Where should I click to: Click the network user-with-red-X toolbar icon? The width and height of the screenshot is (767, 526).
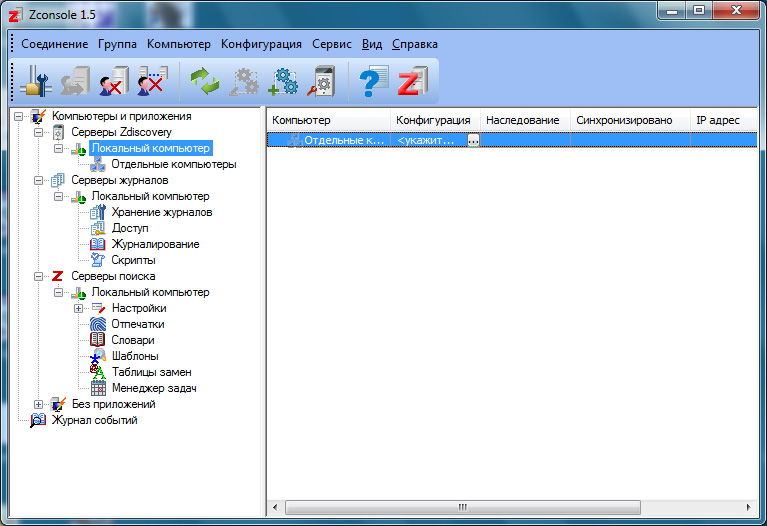coord(153,81)
